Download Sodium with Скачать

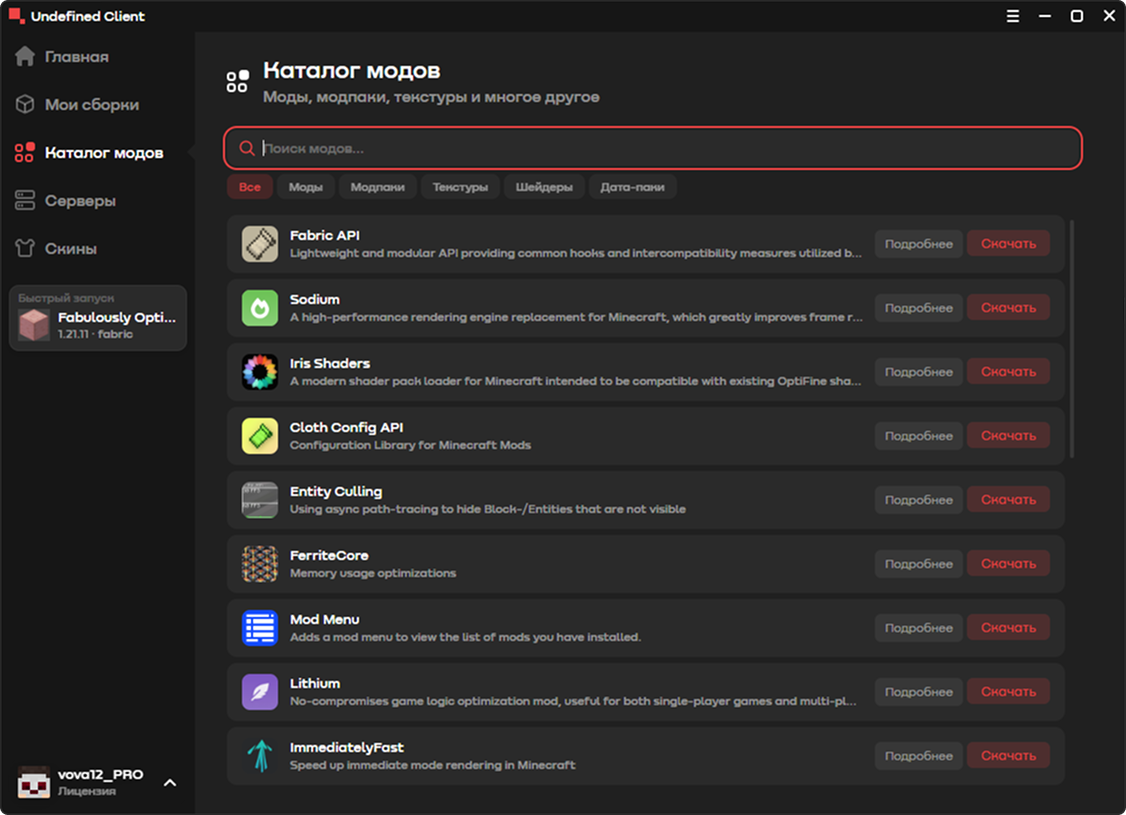(x=1008, y=308)
